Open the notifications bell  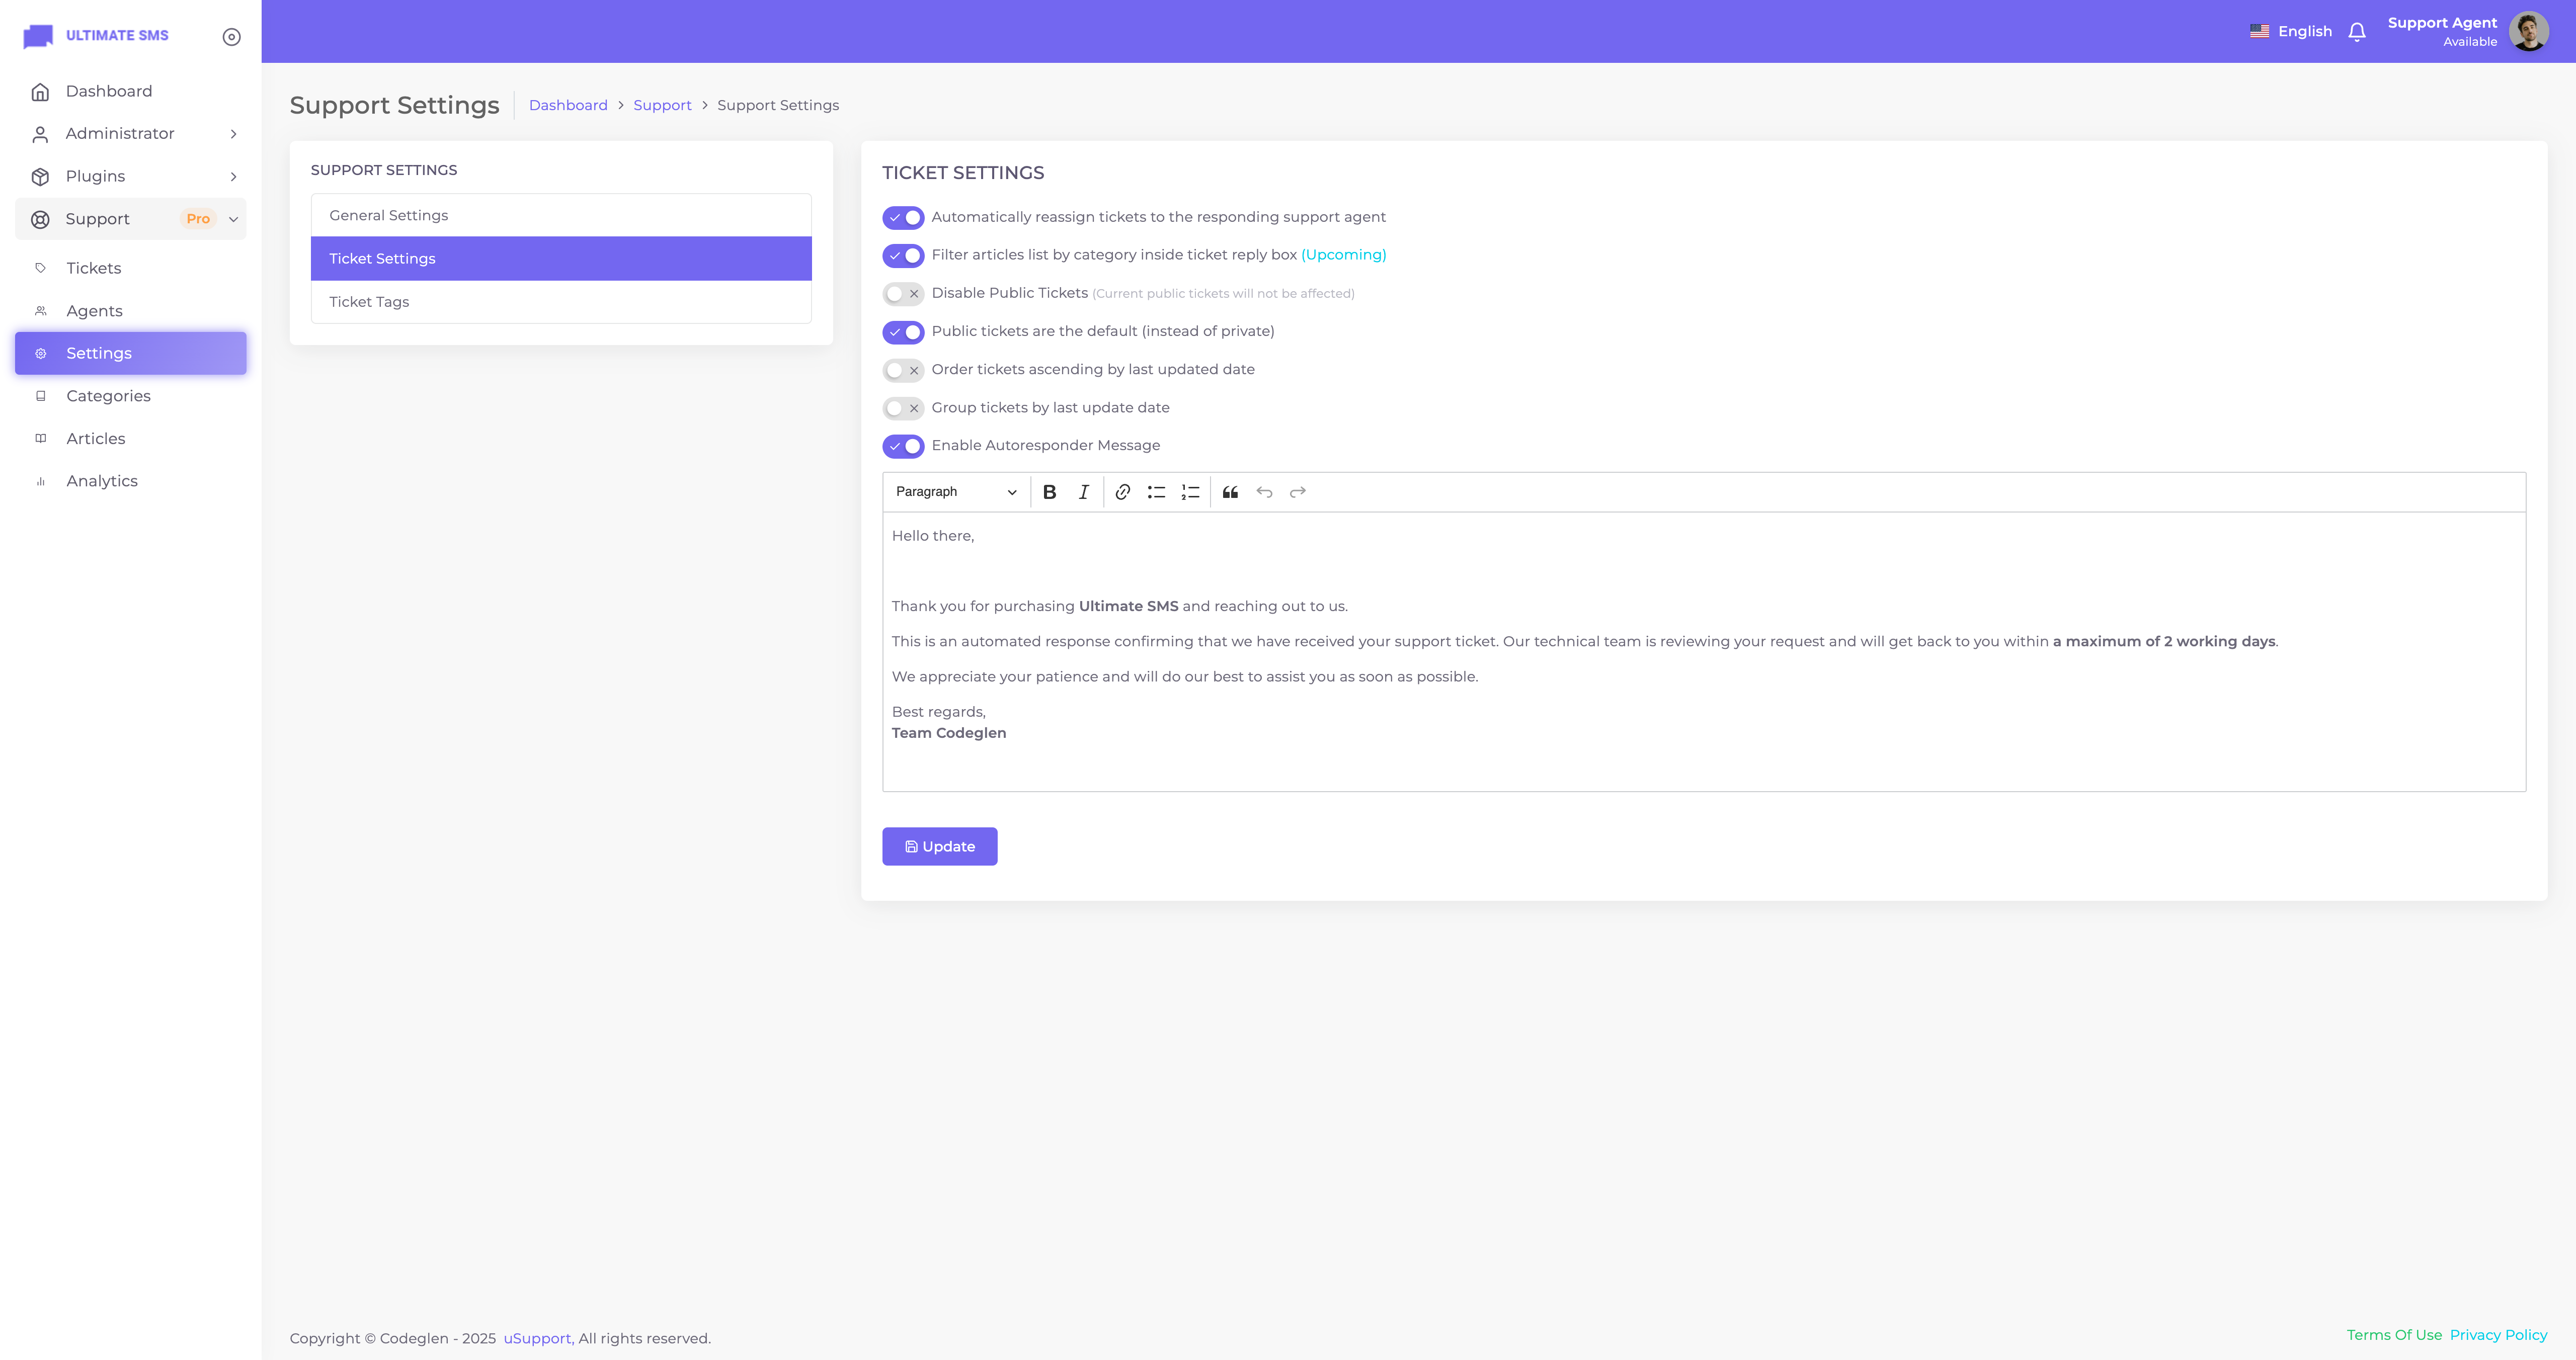(x=2357, y=32)
